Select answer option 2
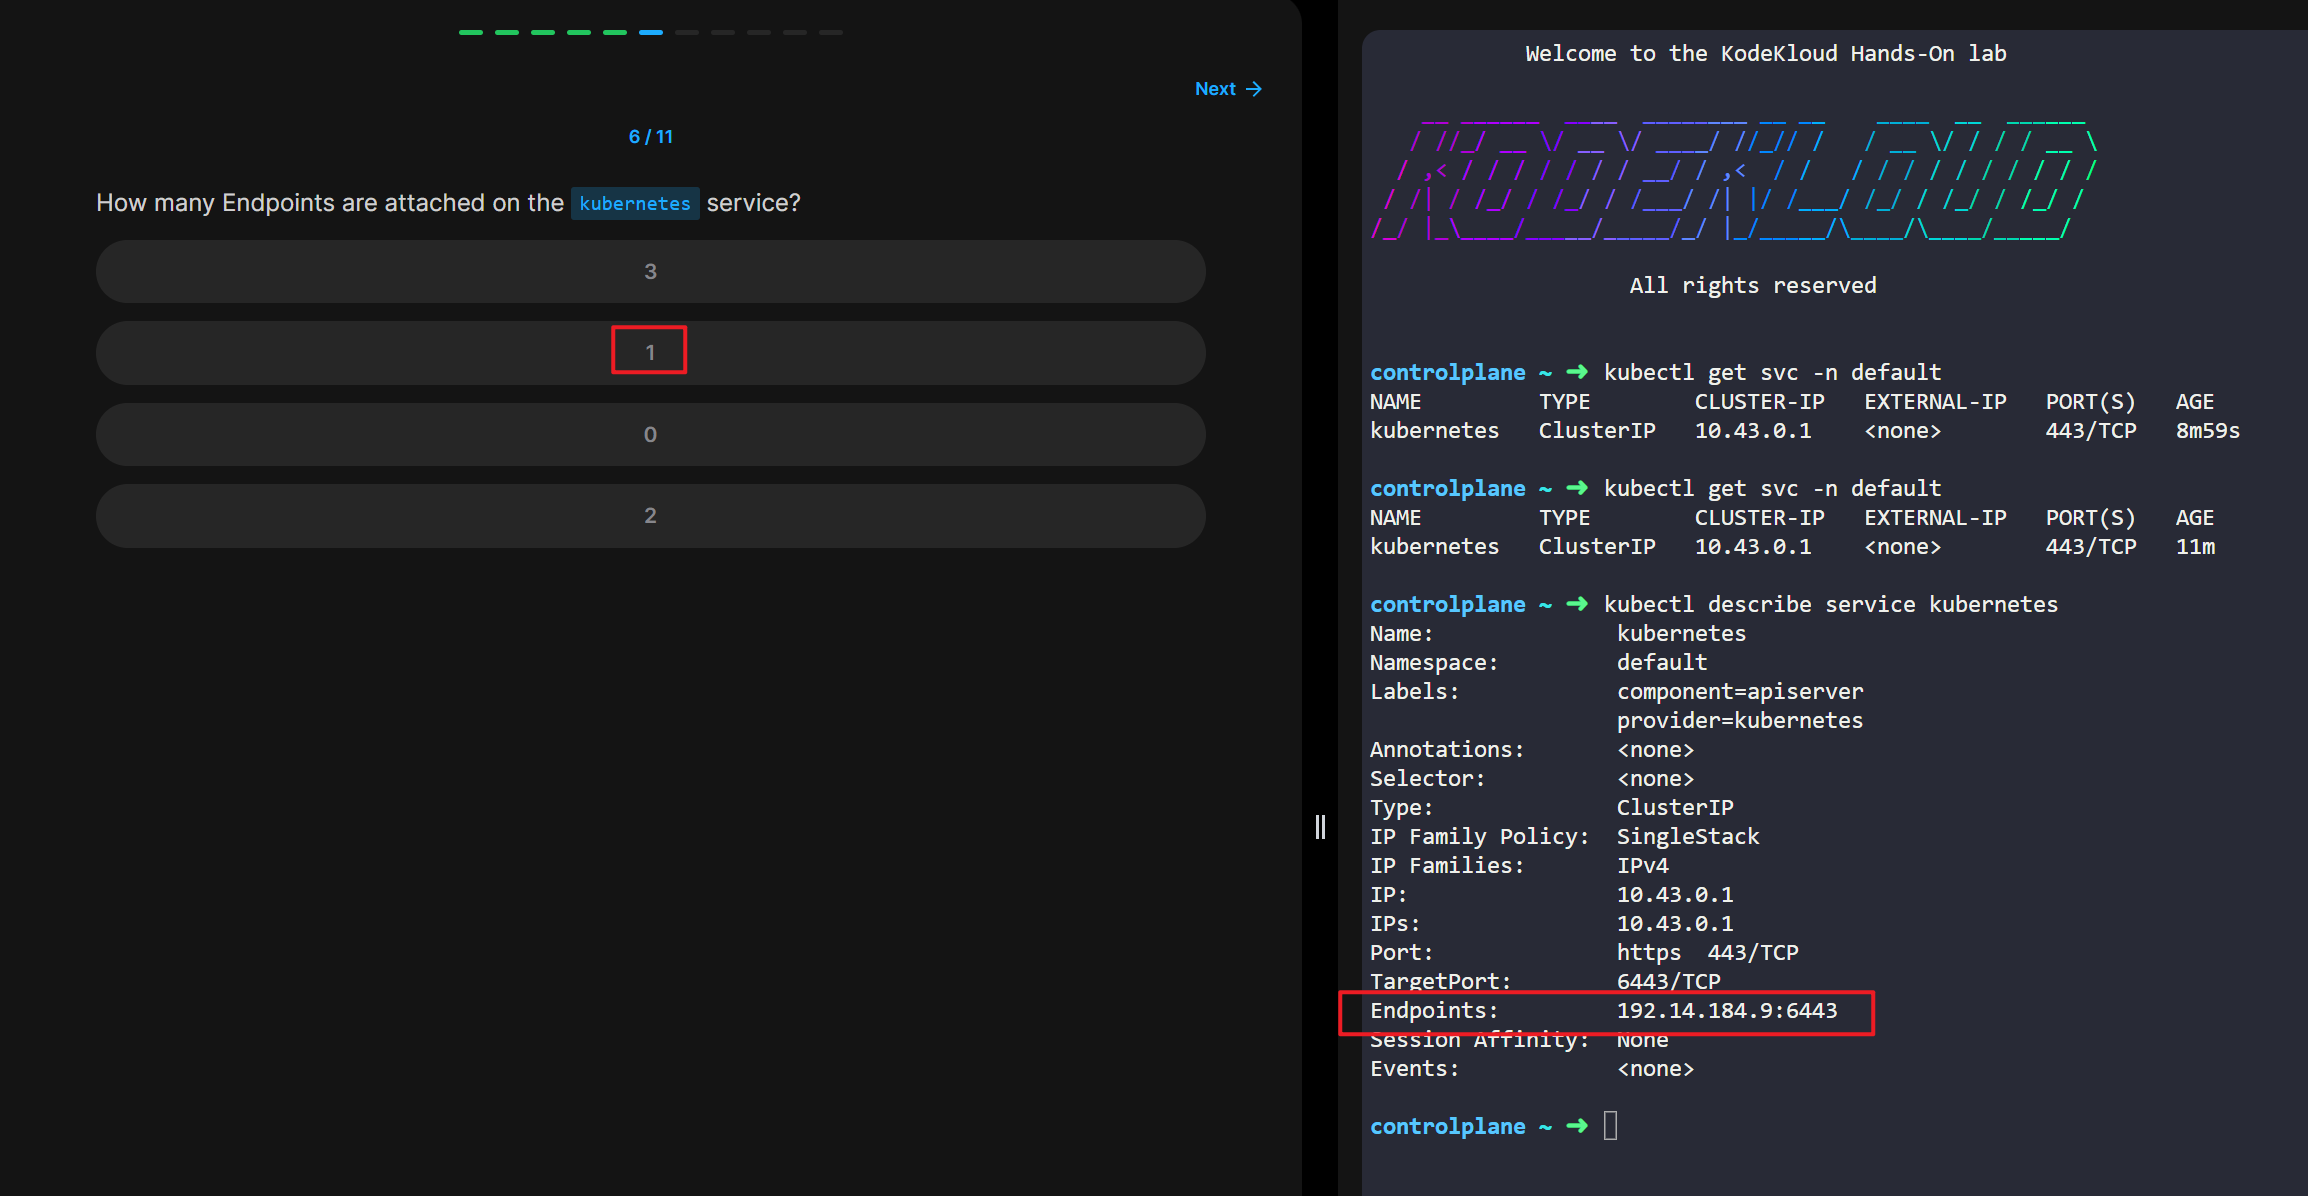This screenshot has height=1196, width=2308. pos(650,515)
